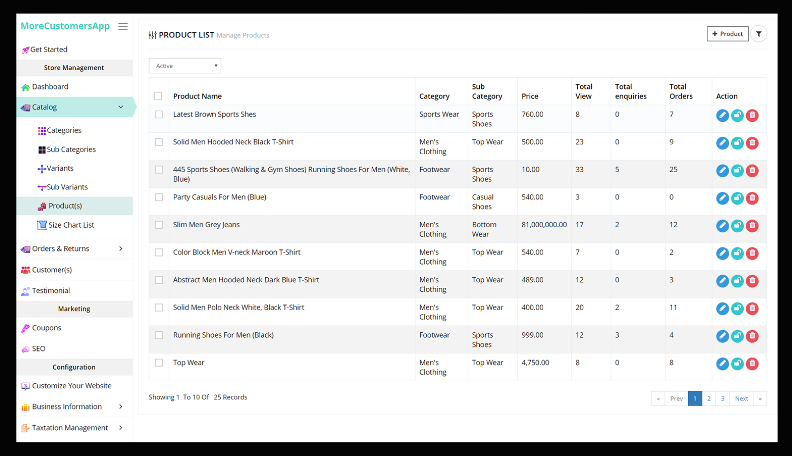The image size is (792, 456).
Task: Click the + Product button
Action: point(727,34)
